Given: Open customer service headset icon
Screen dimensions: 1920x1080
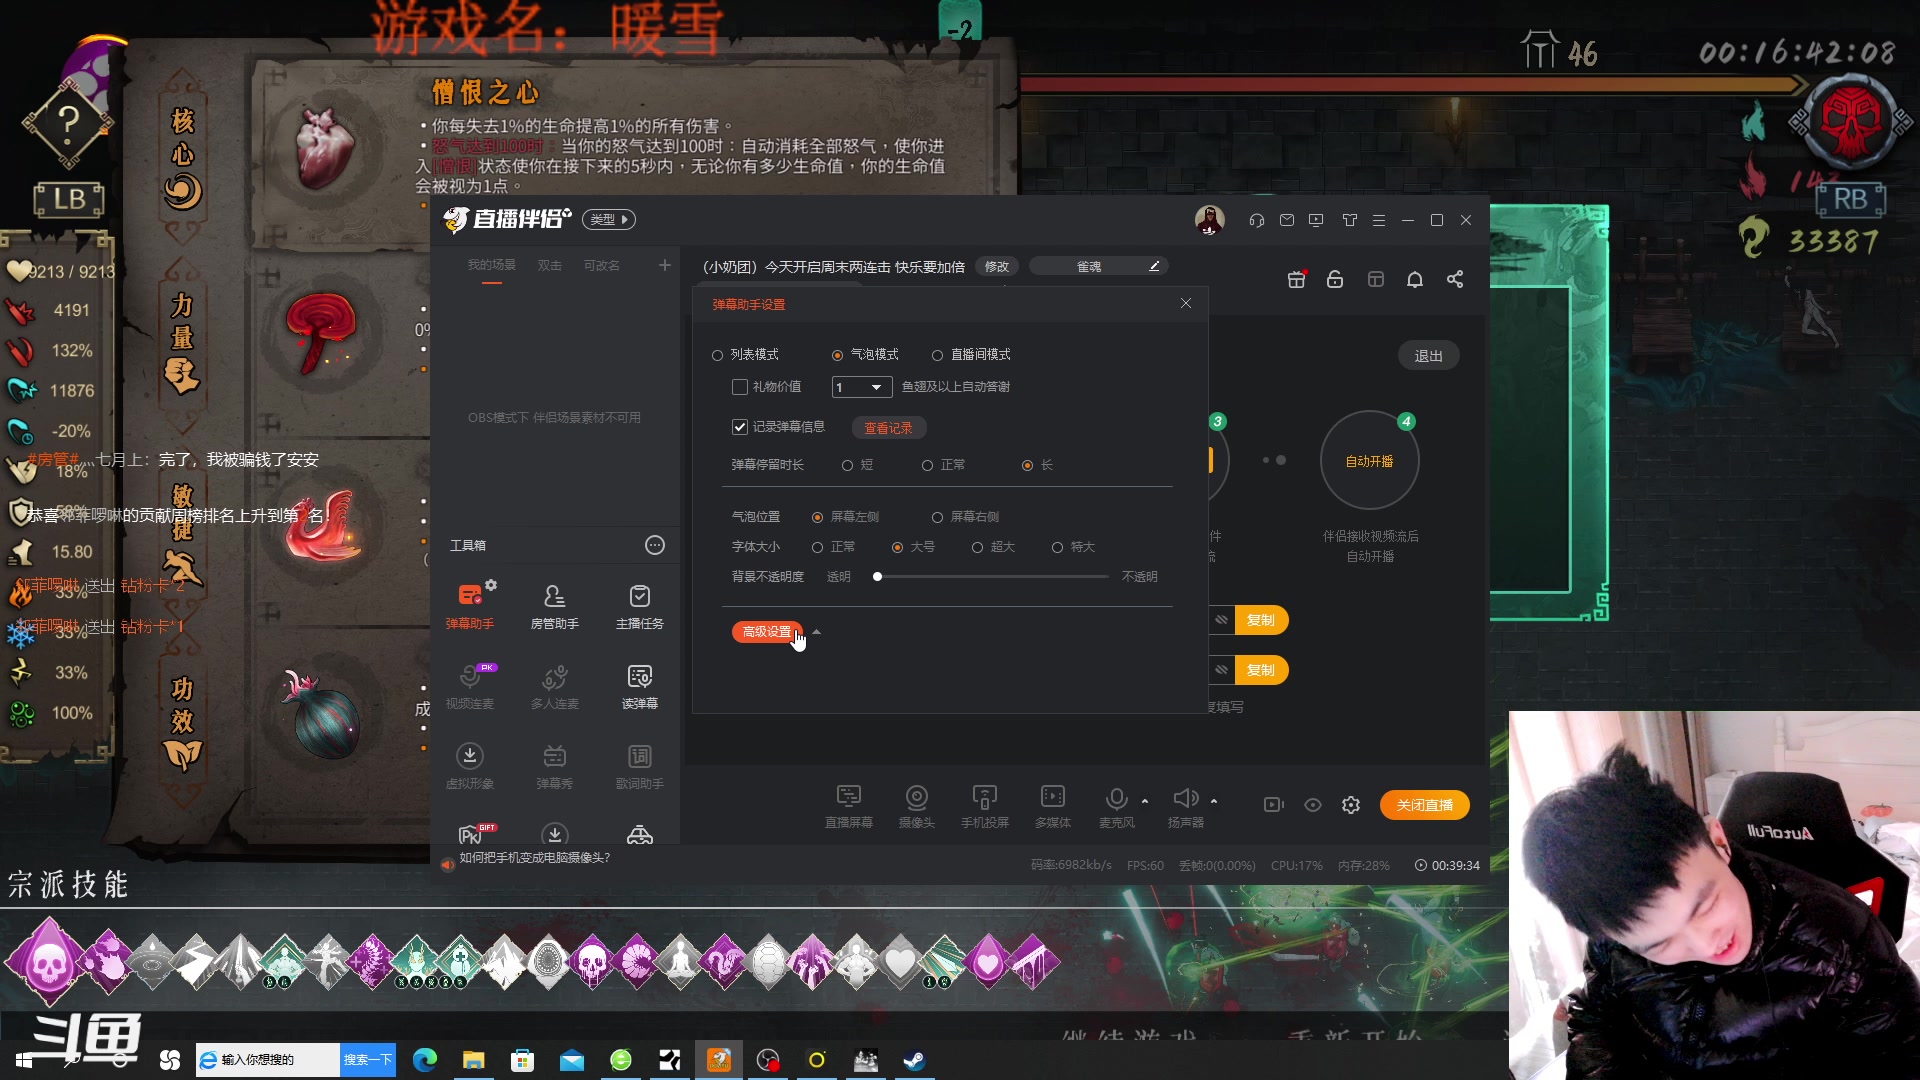Looking at the screenshot, I should click(x=1257, y=220).
